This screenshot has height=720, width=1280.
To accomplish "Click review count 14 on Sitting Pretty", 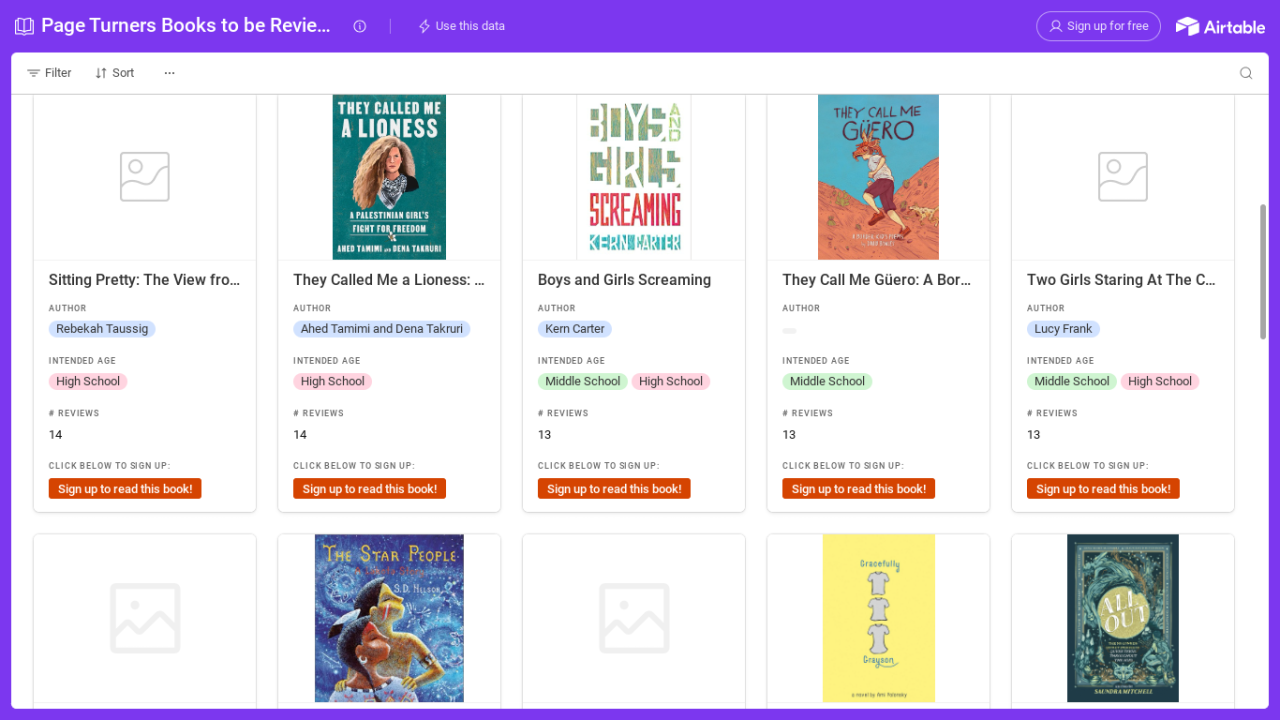I will pyautogui.click(x=56, y=435).
